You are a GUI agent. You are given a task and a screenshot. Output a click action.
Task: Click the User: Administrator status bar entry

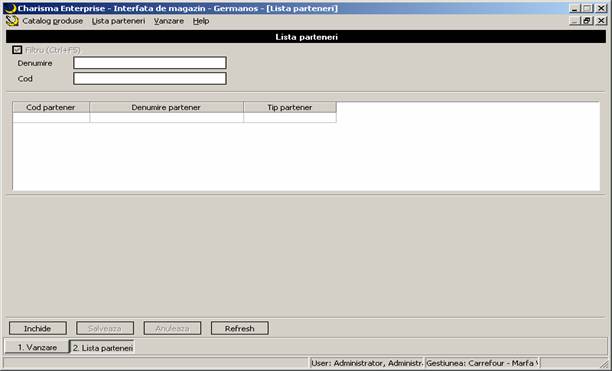pyautogui.click(x=366, y=363)
